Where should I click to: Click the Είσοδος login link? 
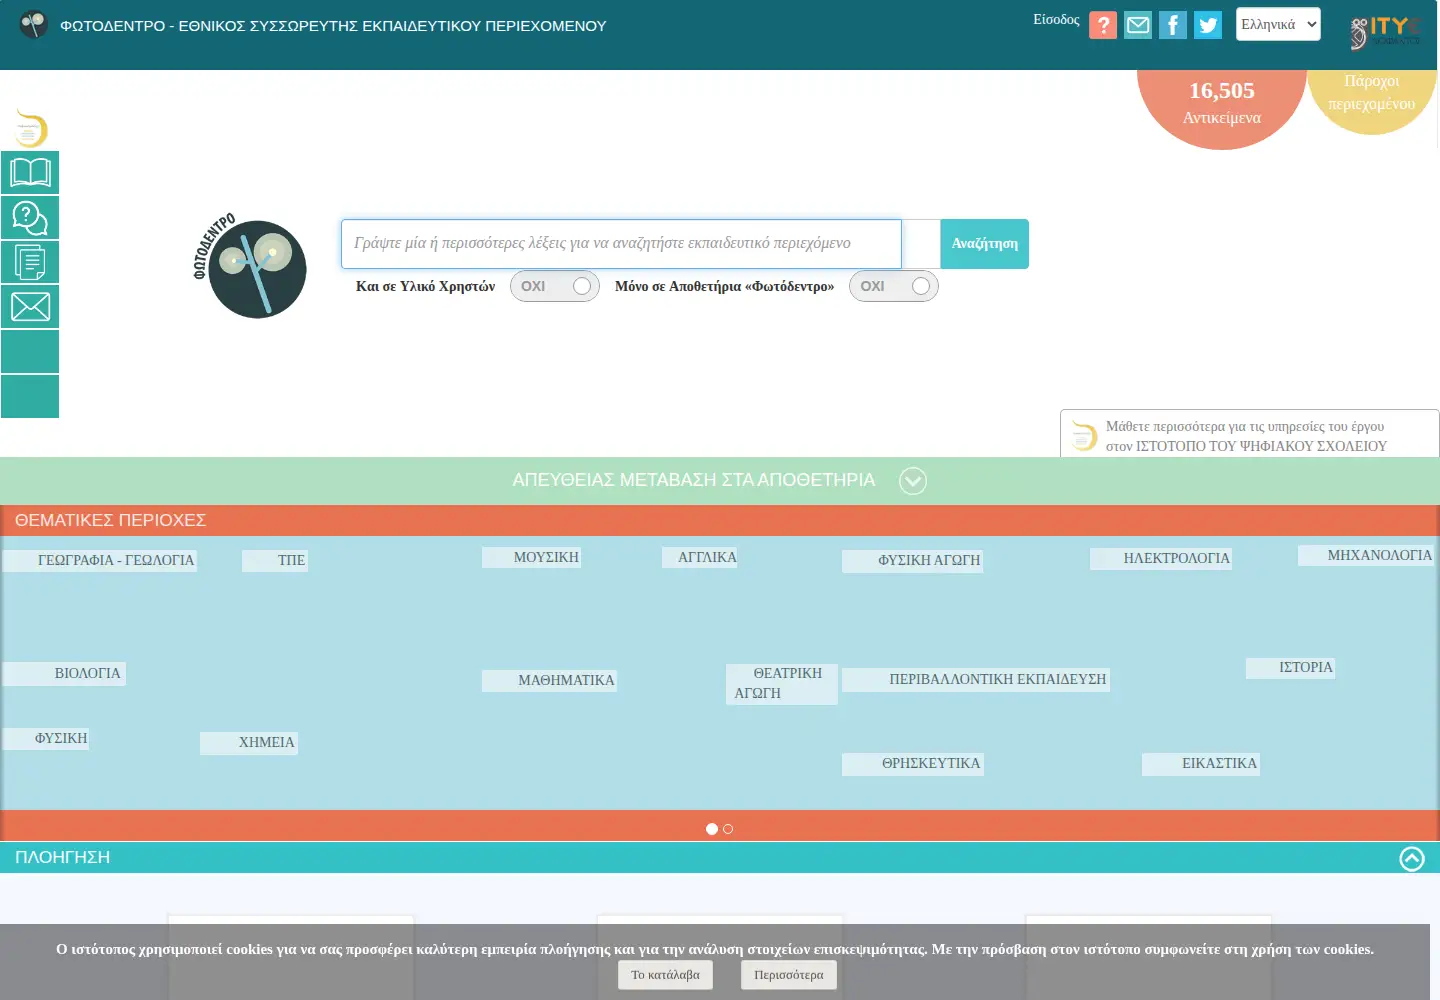[x=1056, y=19]
